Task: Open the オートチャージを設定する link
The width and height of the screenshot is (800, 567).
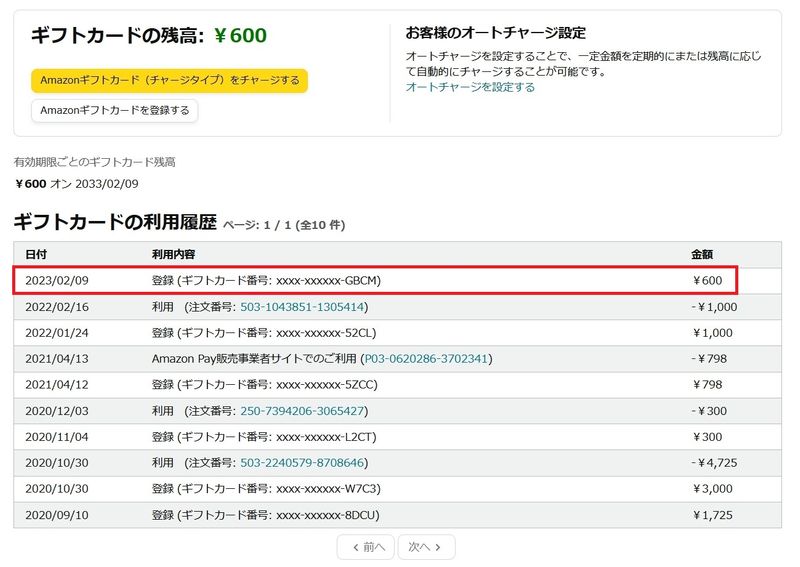Action: point(469,87)
